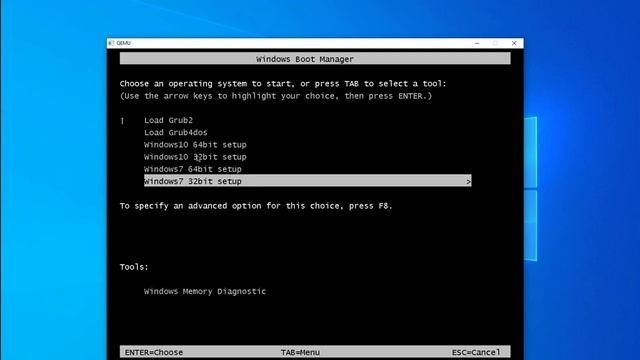Click the ENTER=Choose label in footer
This screenshot has width=640, height=360.
(x=154, y=352)
